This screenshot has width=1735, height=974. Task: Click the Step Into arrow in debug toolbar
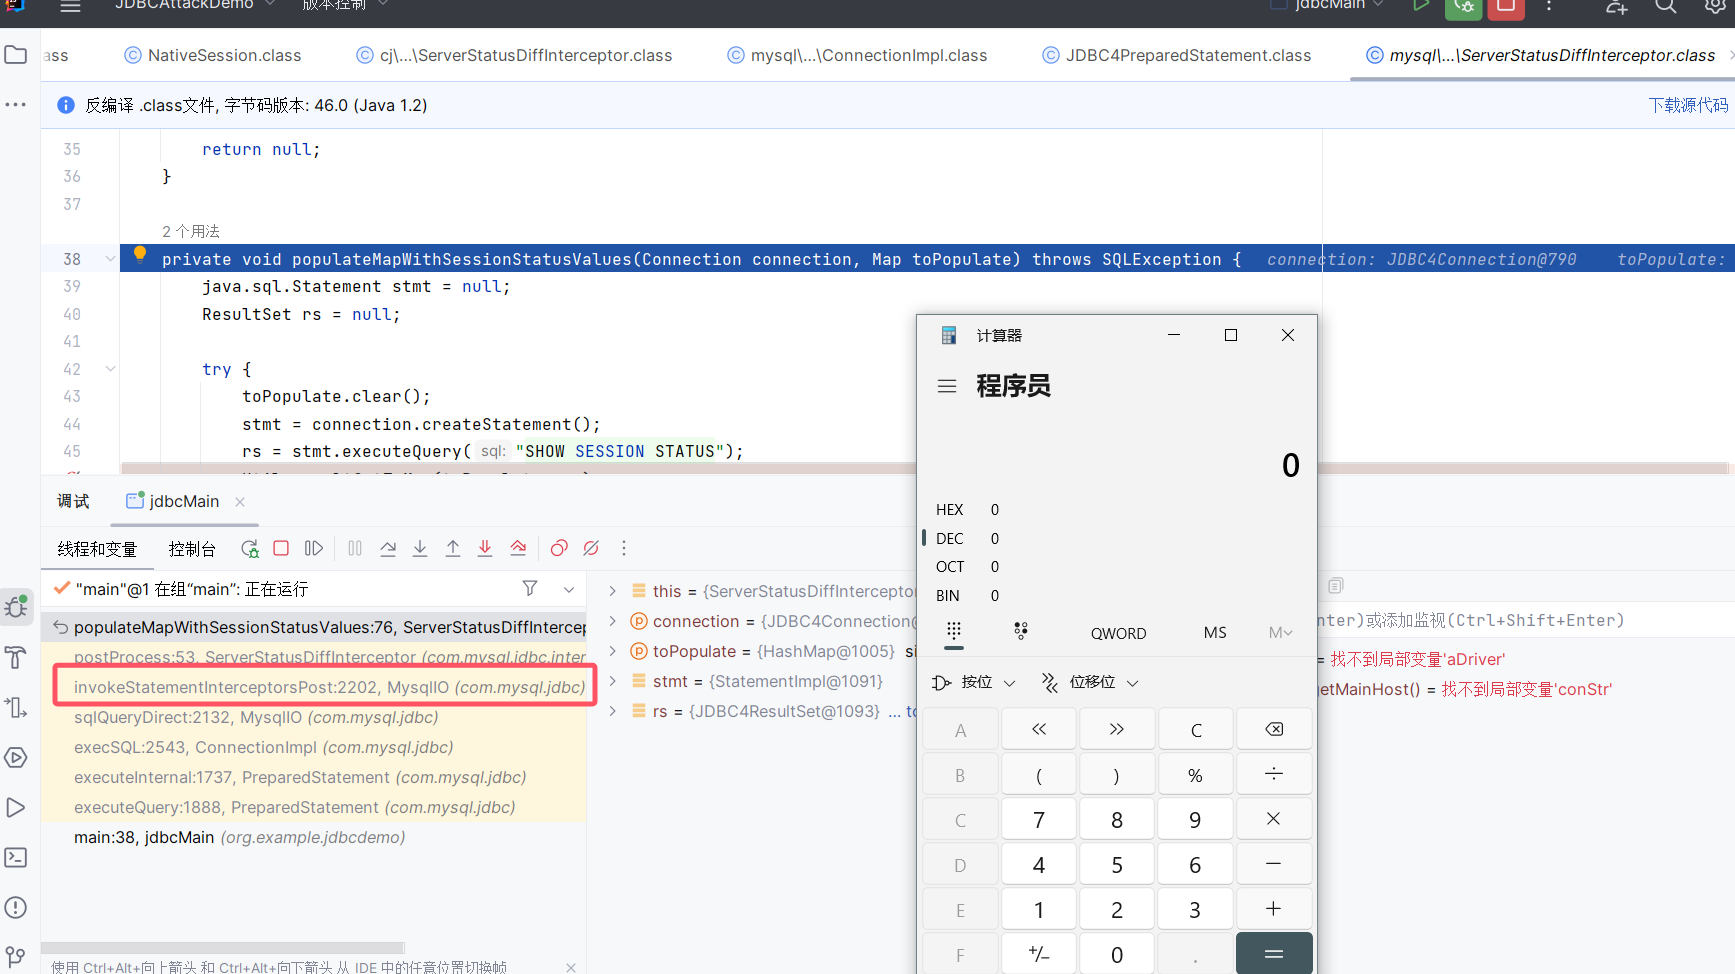(x=420, y=548)
